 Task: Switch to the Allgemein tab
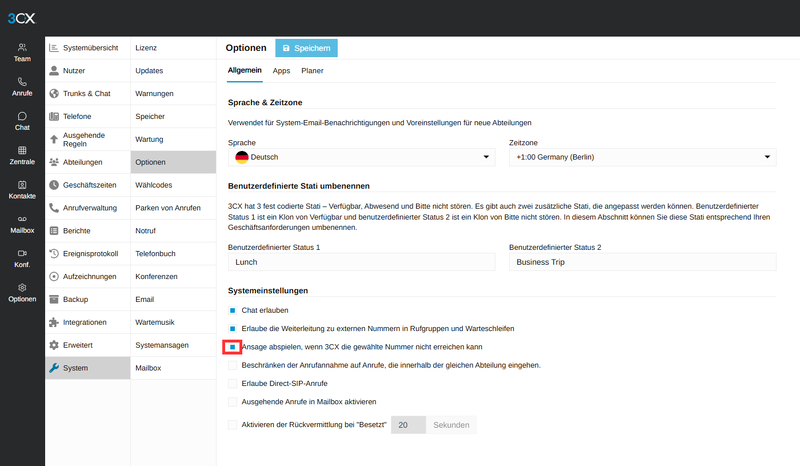click(x=245, y=70)
